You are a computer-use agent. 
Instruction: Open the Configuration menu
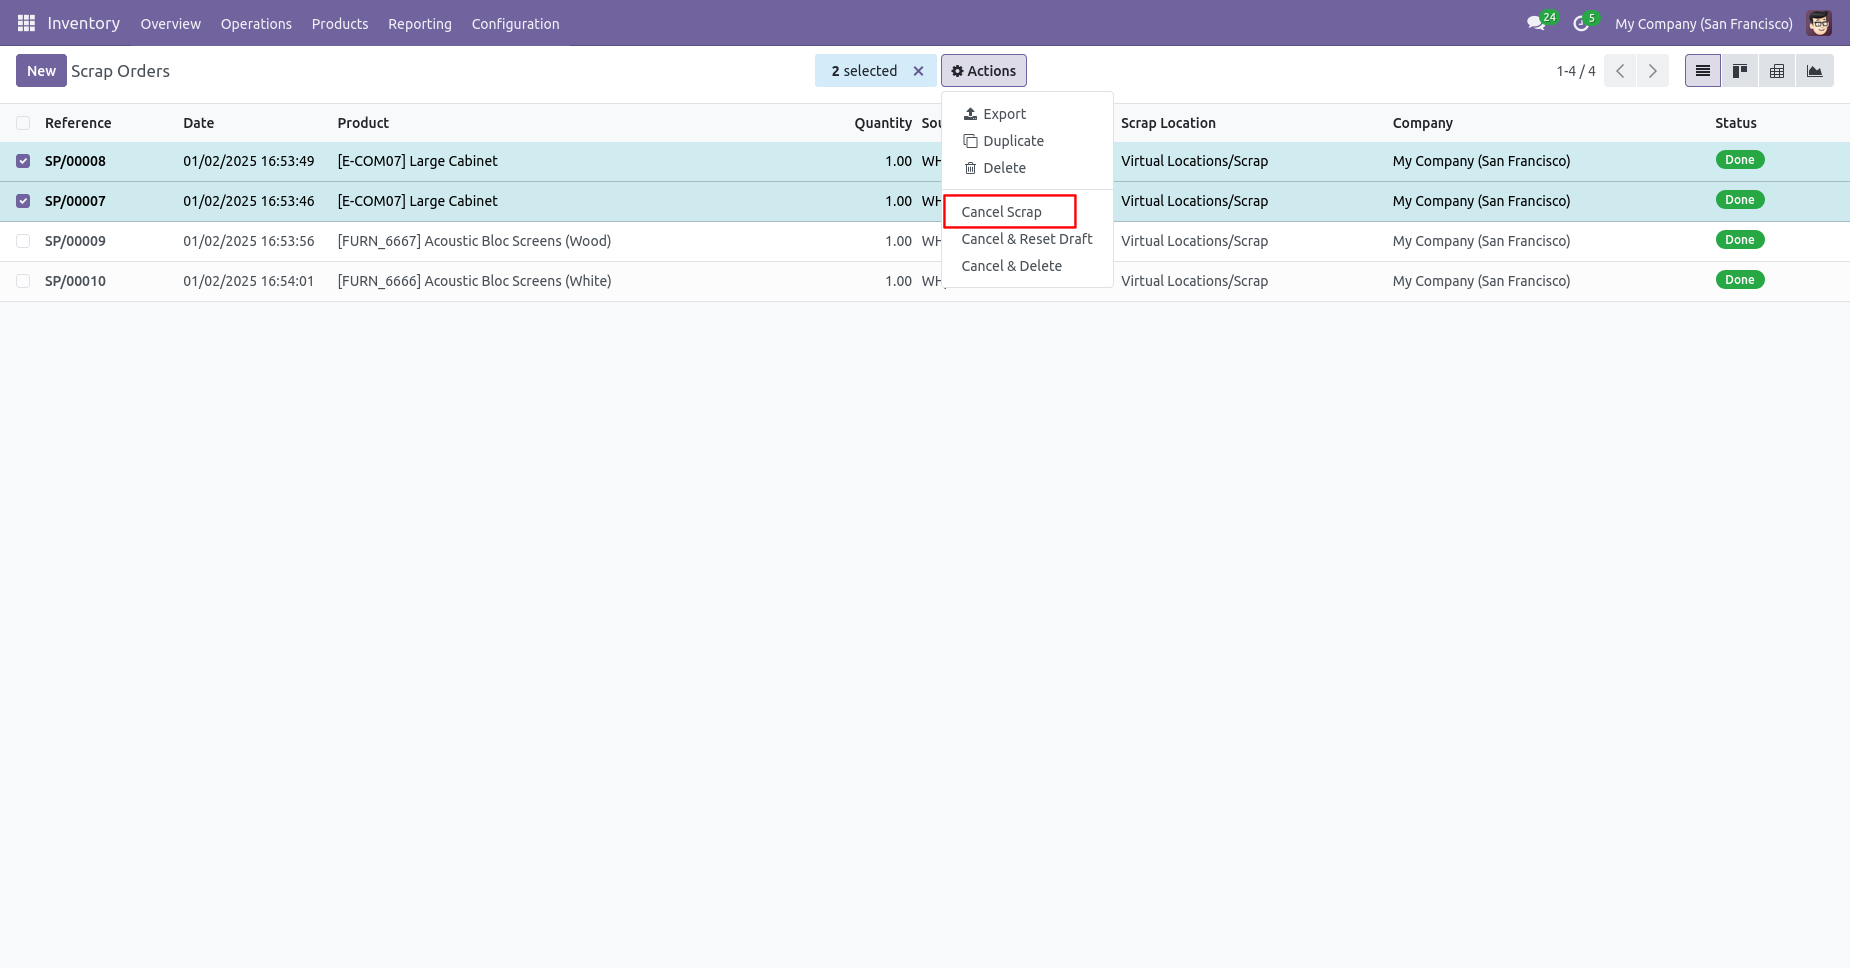pos(515,24)
